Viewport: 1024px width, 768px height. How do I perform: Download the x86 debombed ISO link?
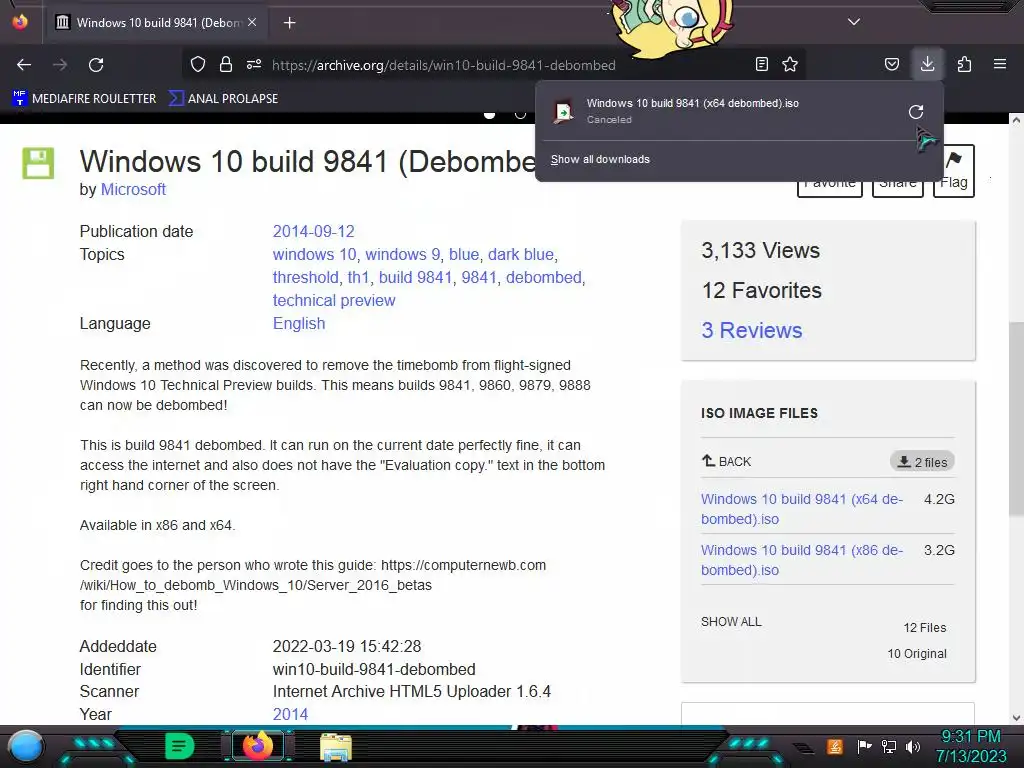pyautogui.click(x=802, y=560)
